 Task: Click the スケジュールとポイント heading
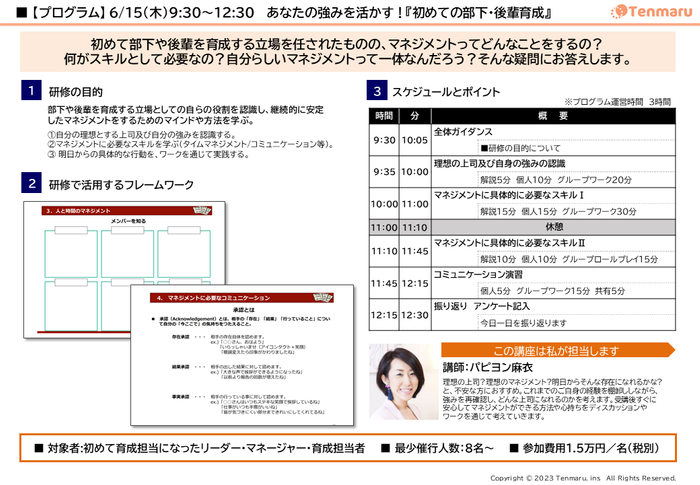coord(446,92)
